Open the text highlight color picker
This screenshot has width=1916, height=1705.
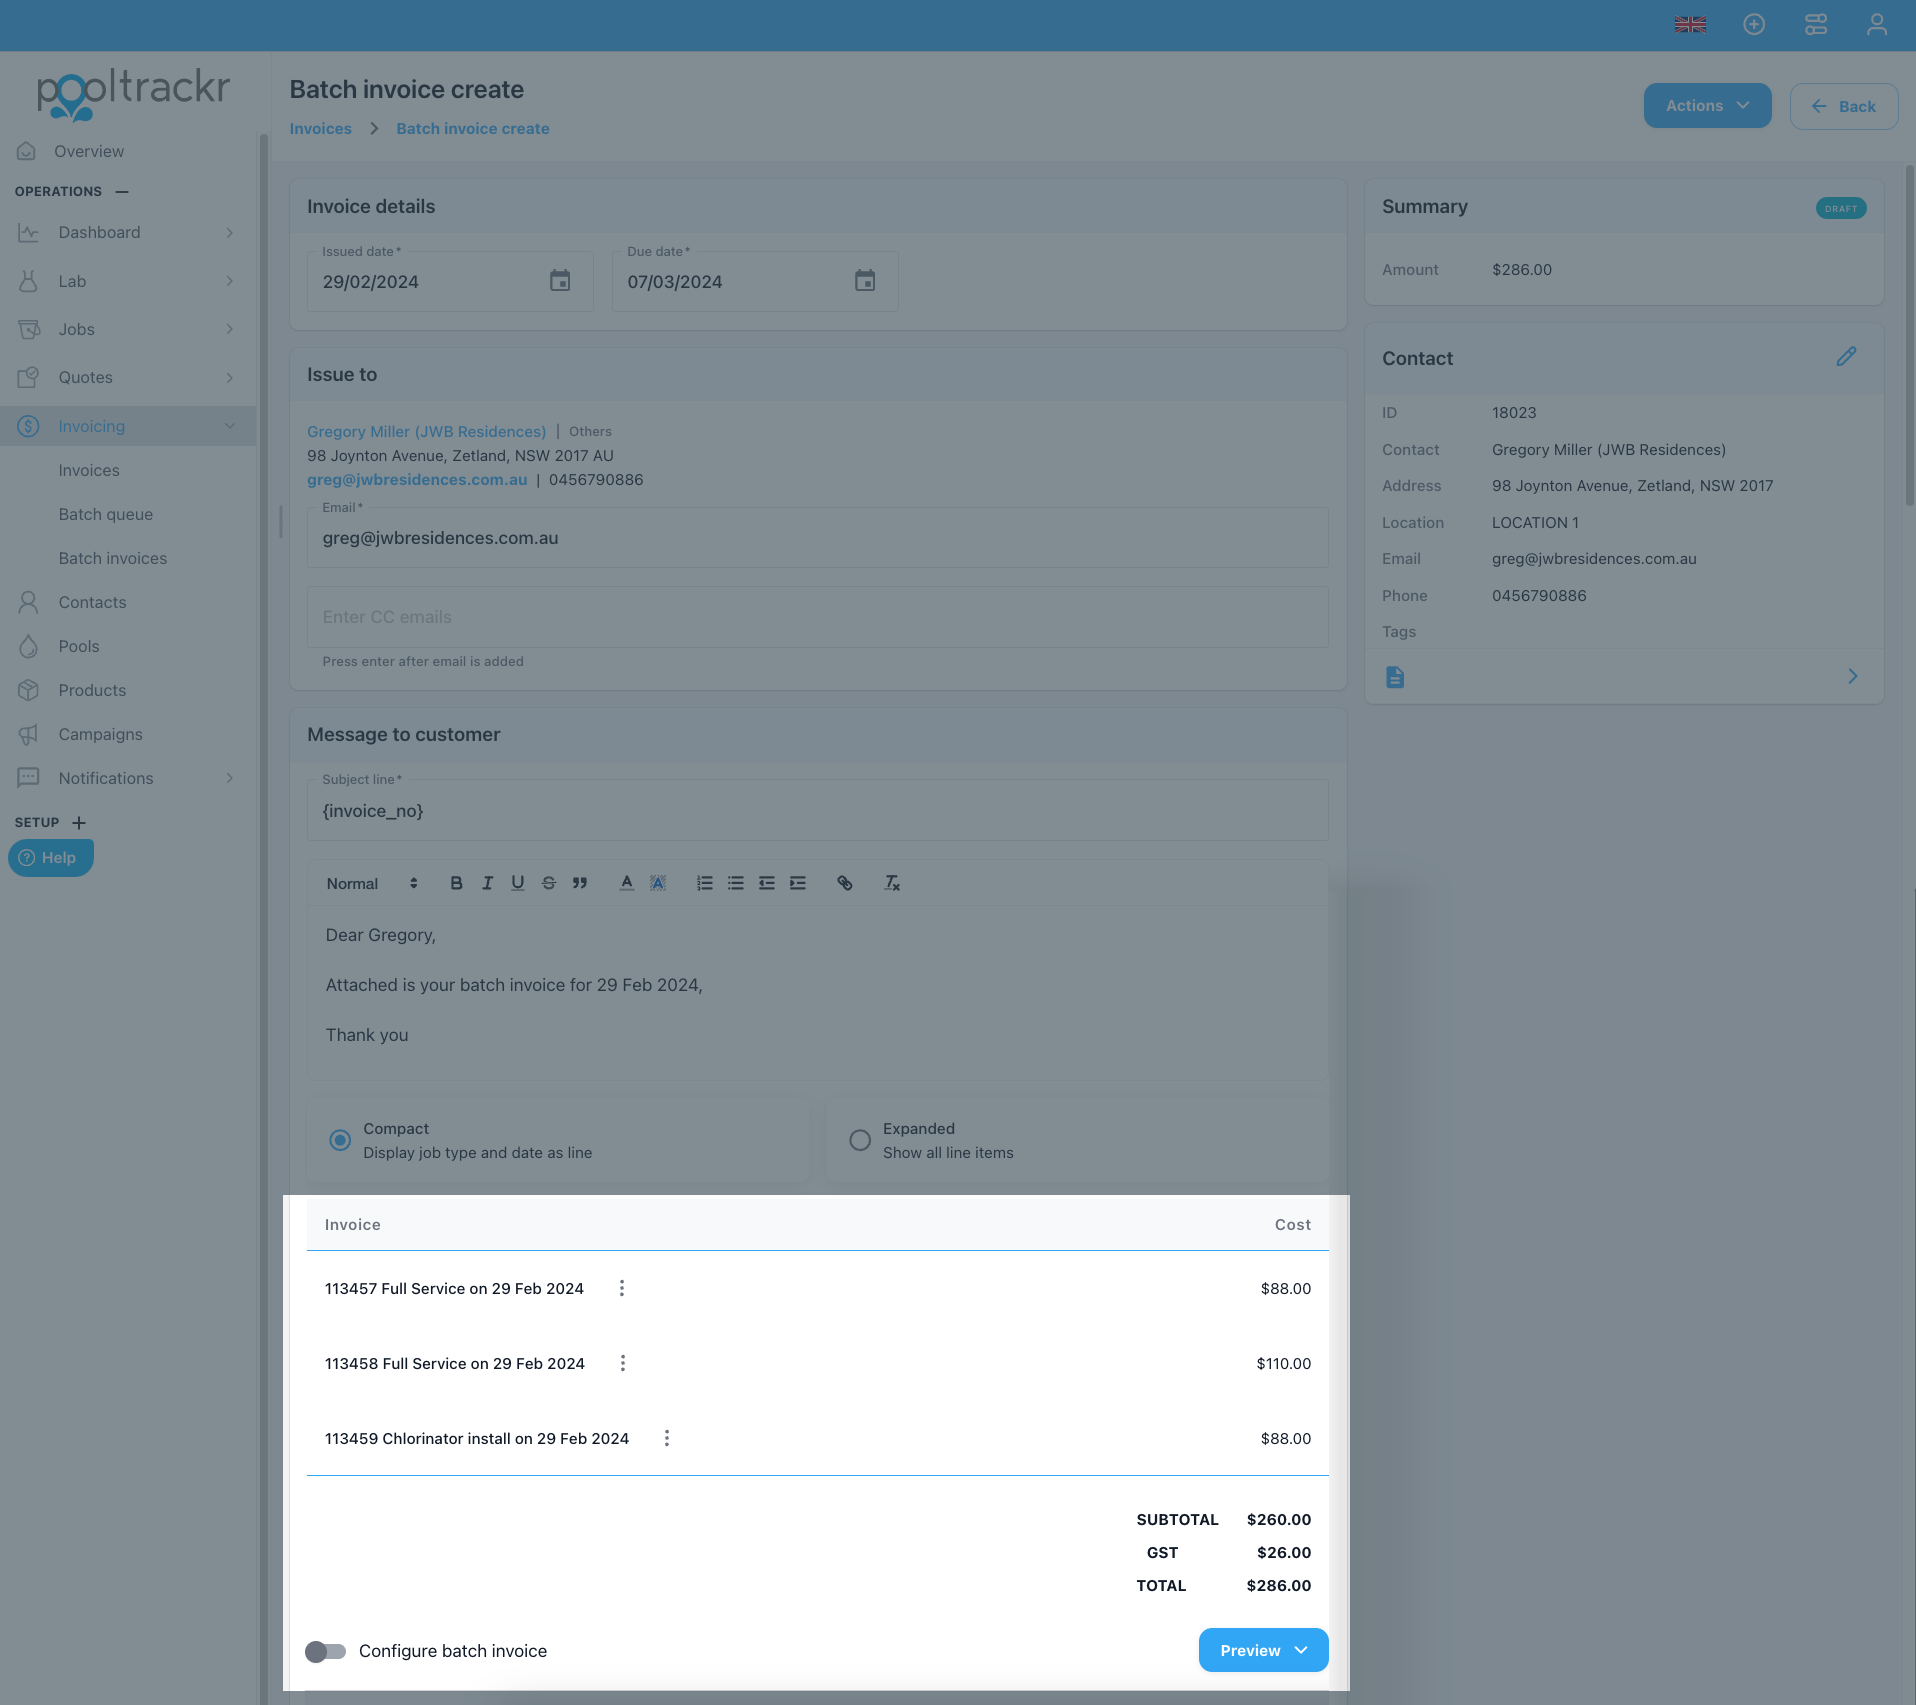click(x=657, y=883)
